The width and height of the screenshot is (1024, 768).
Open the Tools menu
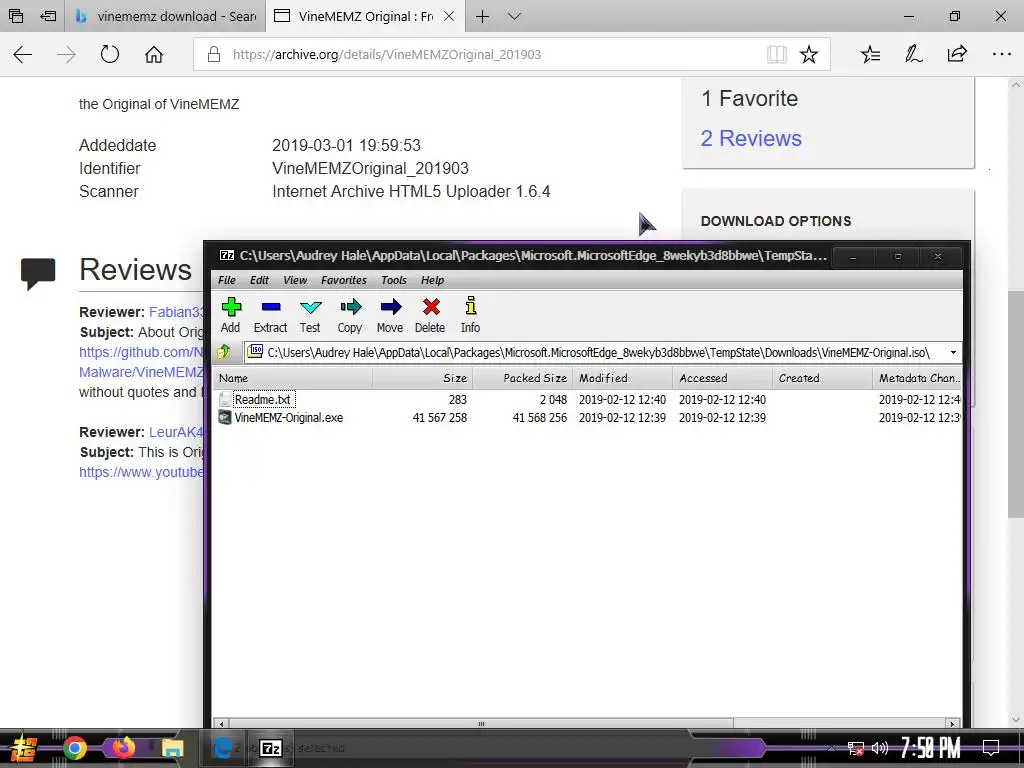point(394,280)
